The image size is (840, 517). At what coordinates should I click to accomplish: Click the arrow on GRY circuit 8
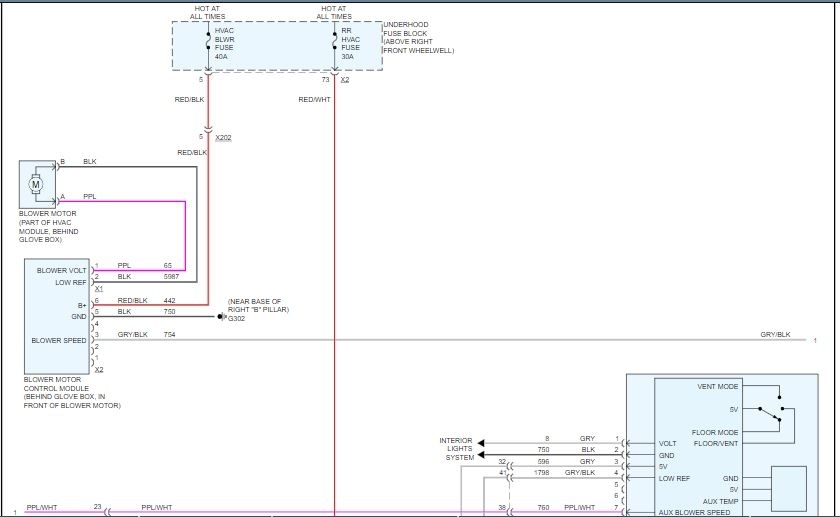(481, 441)
